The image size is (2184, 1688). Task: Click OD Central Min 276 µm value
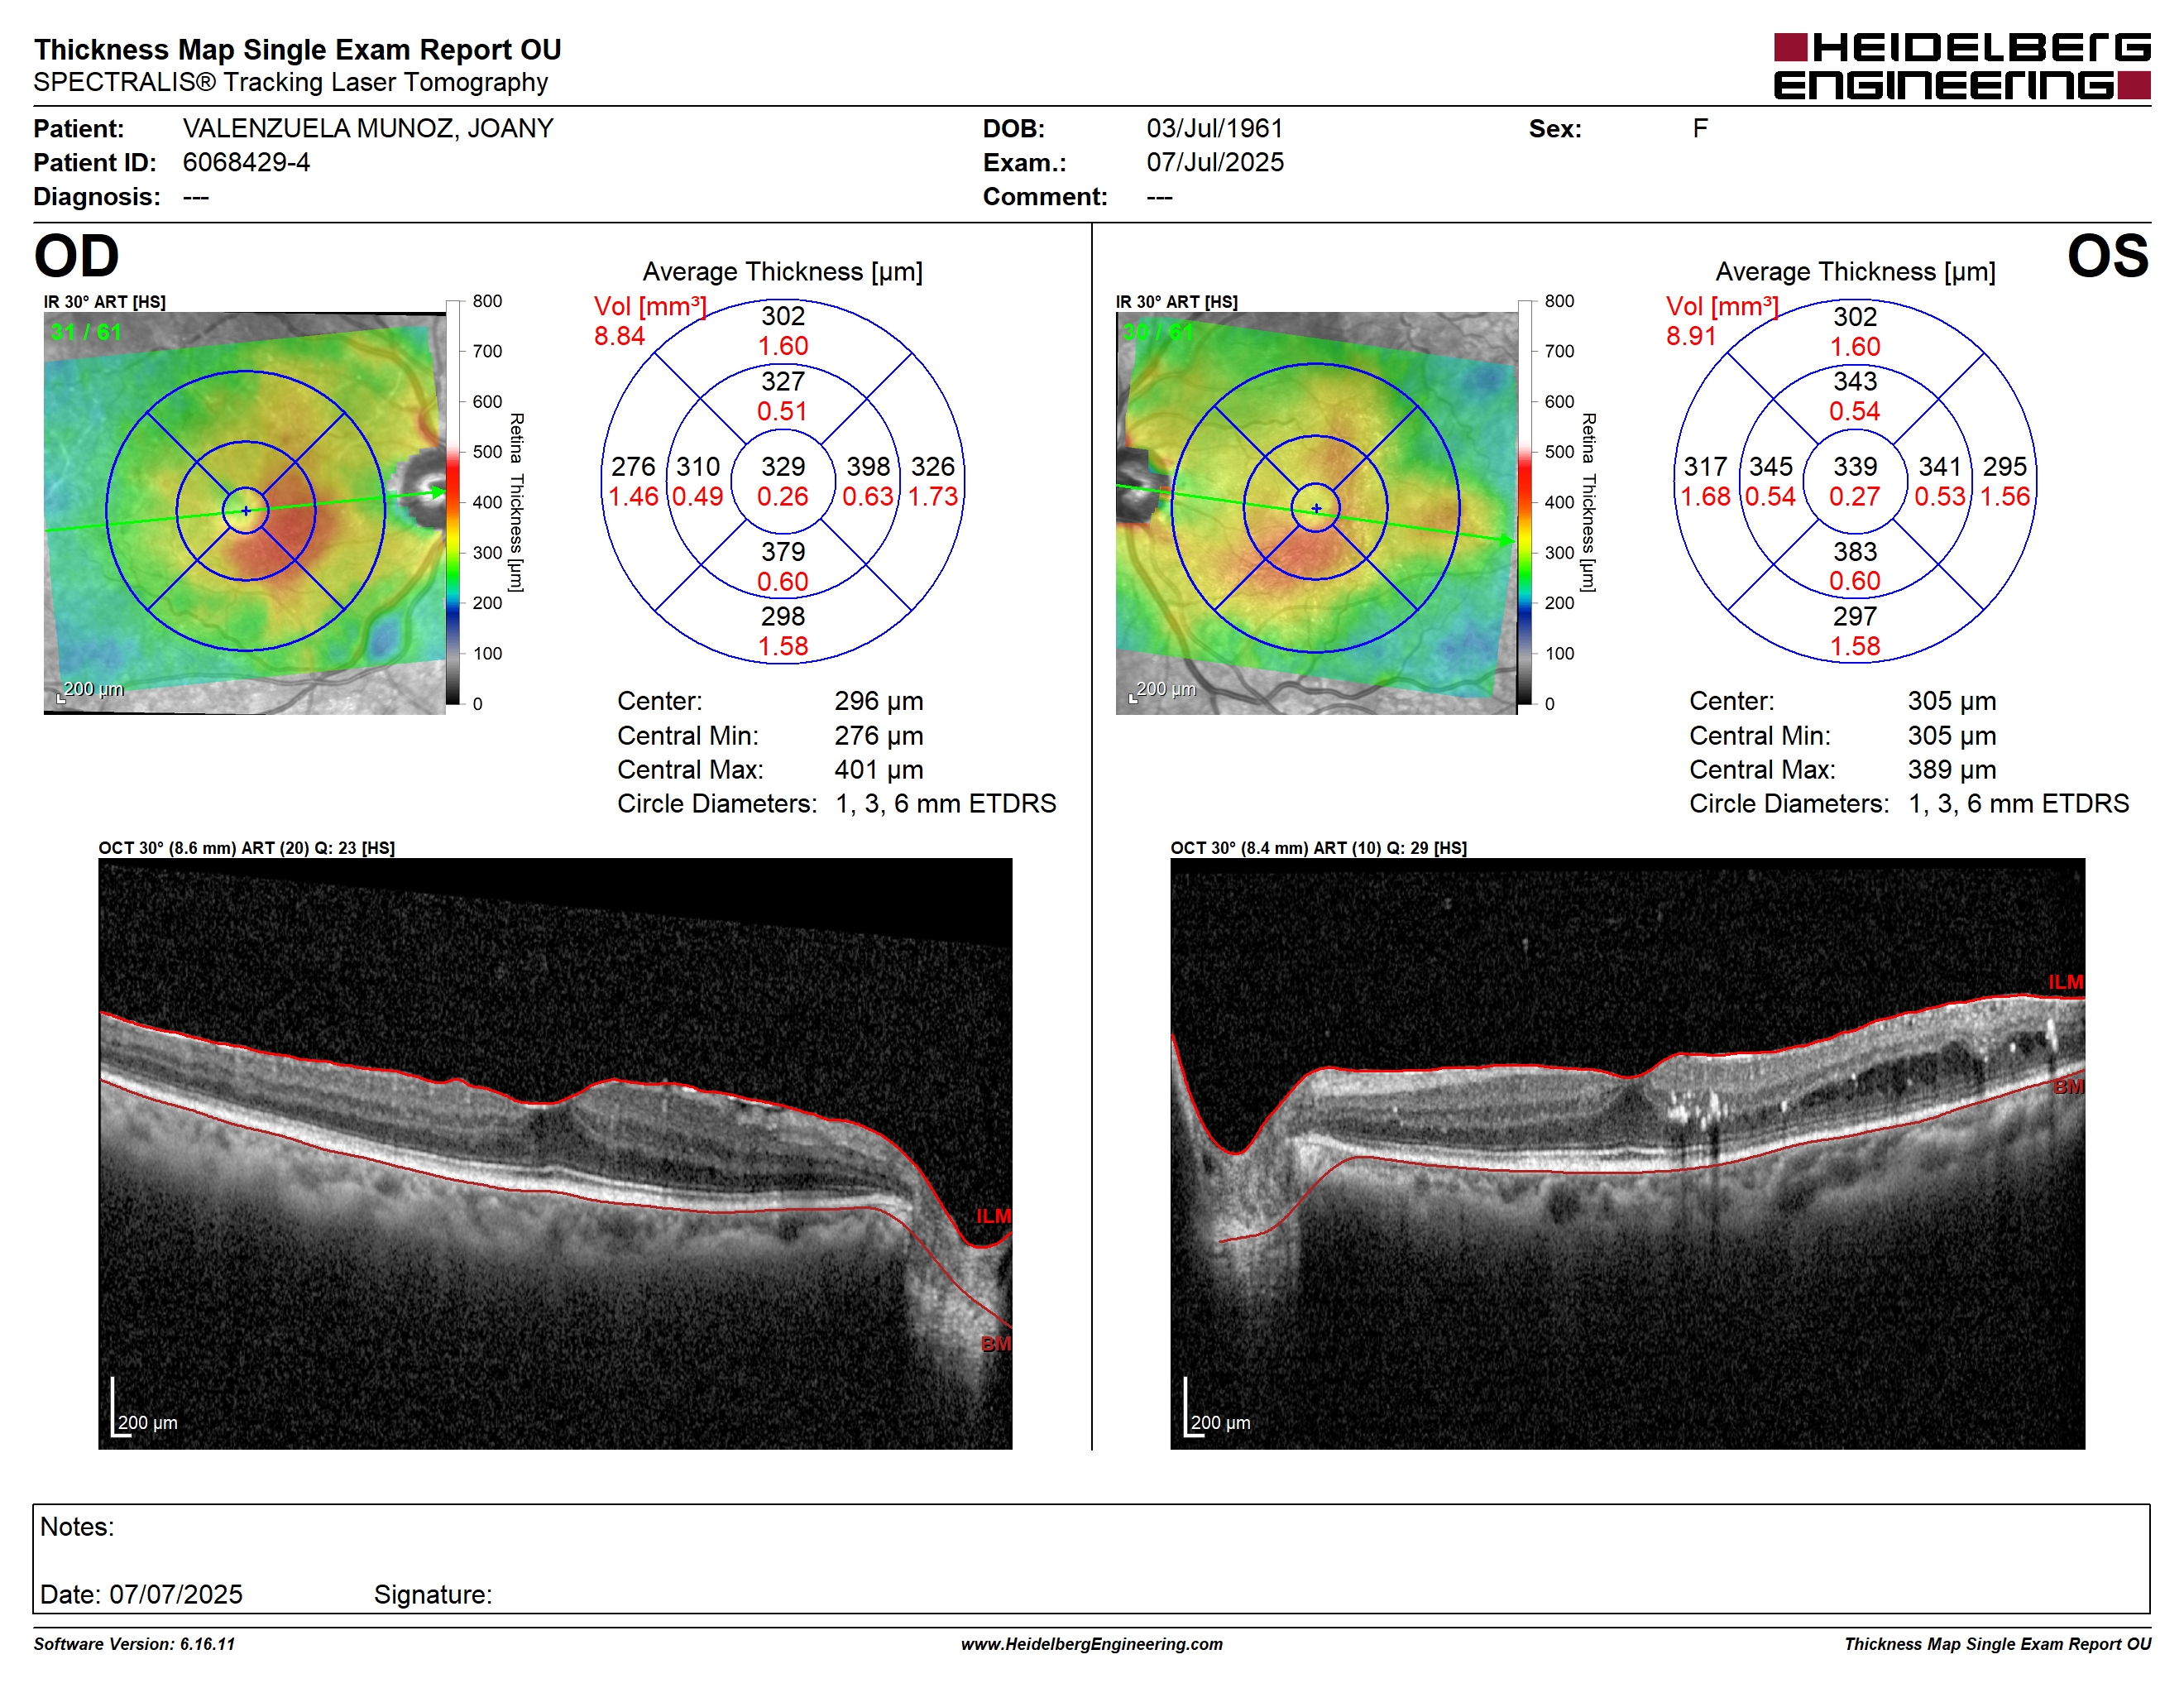point(879,736)
